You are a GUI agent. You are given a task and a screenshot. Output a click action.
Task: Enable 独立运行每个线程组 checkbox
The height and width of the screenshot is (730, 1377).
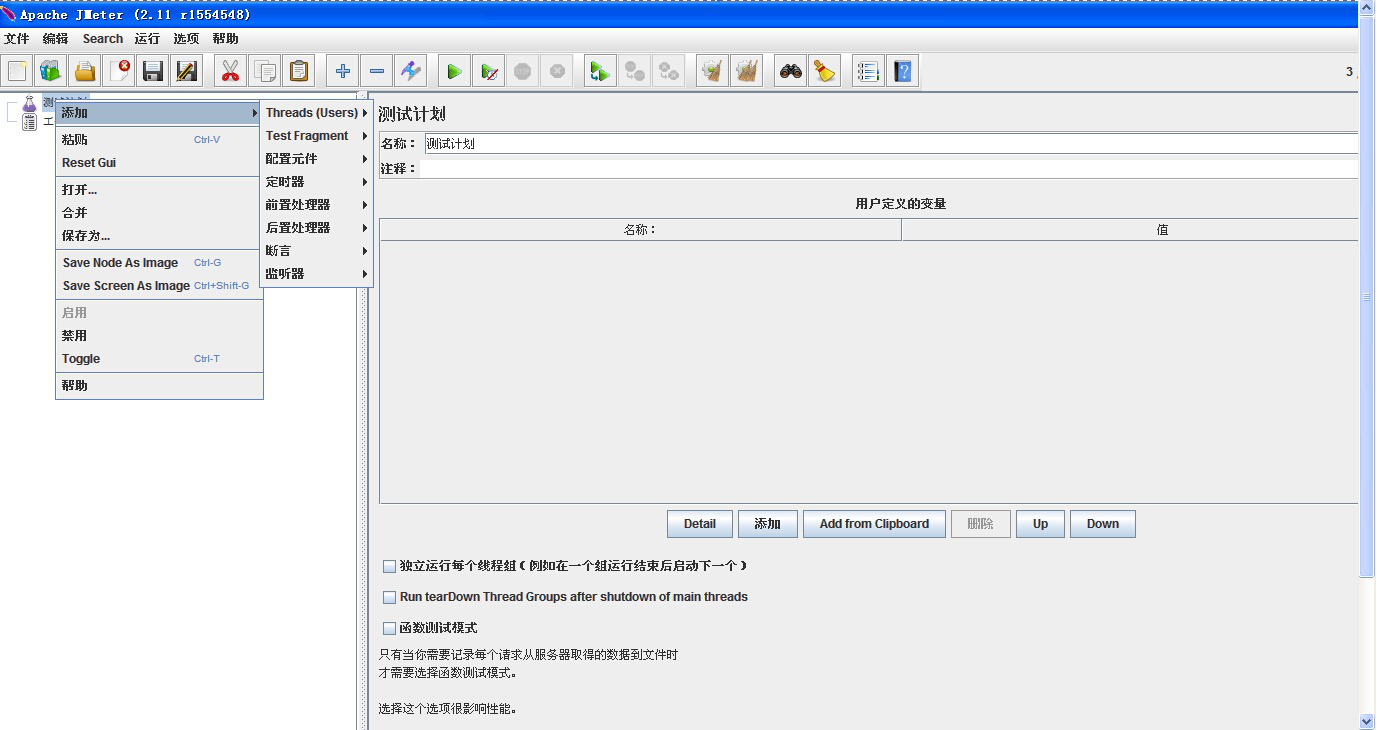point(390,566)
